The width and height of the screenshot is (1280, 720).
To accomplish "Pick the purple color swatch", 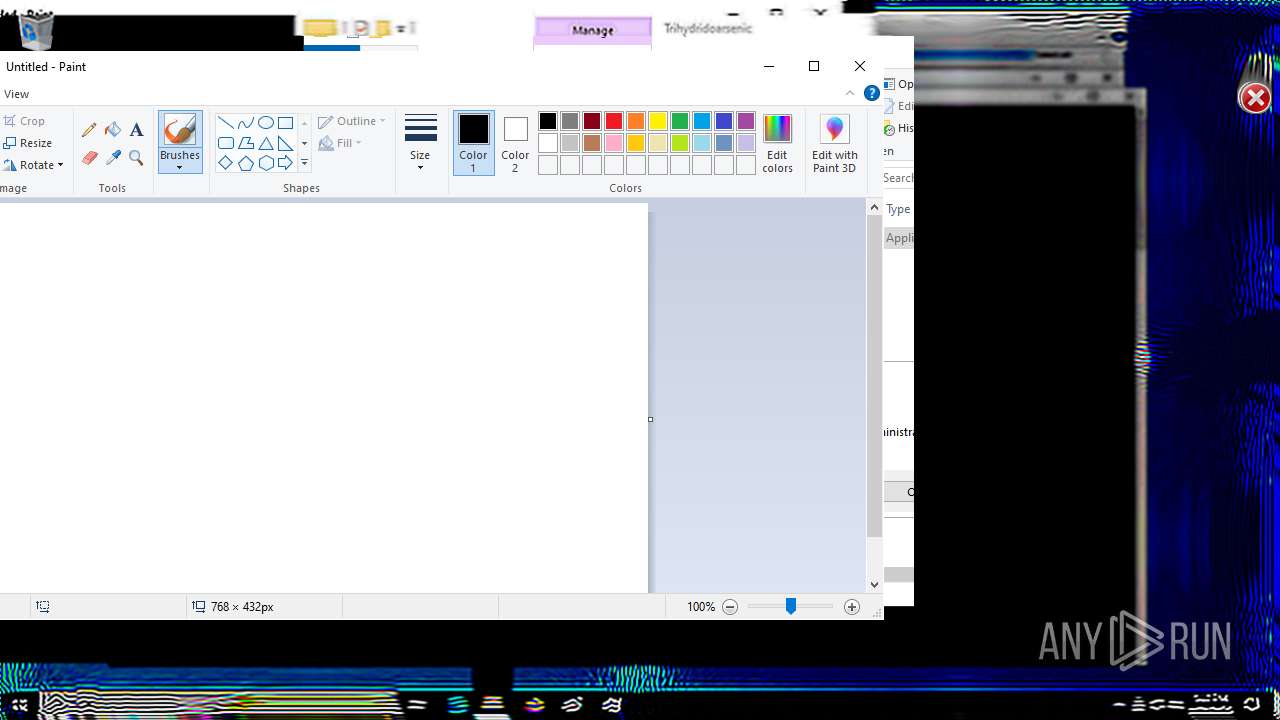I will pyautogui.click(x=746, y=121).
